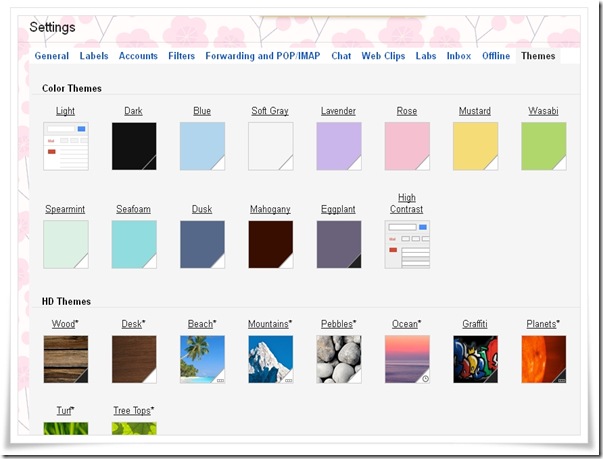Viewport: 603px width, 459px height.
Task: Open the Inbox settings tab
Action: 459,56
